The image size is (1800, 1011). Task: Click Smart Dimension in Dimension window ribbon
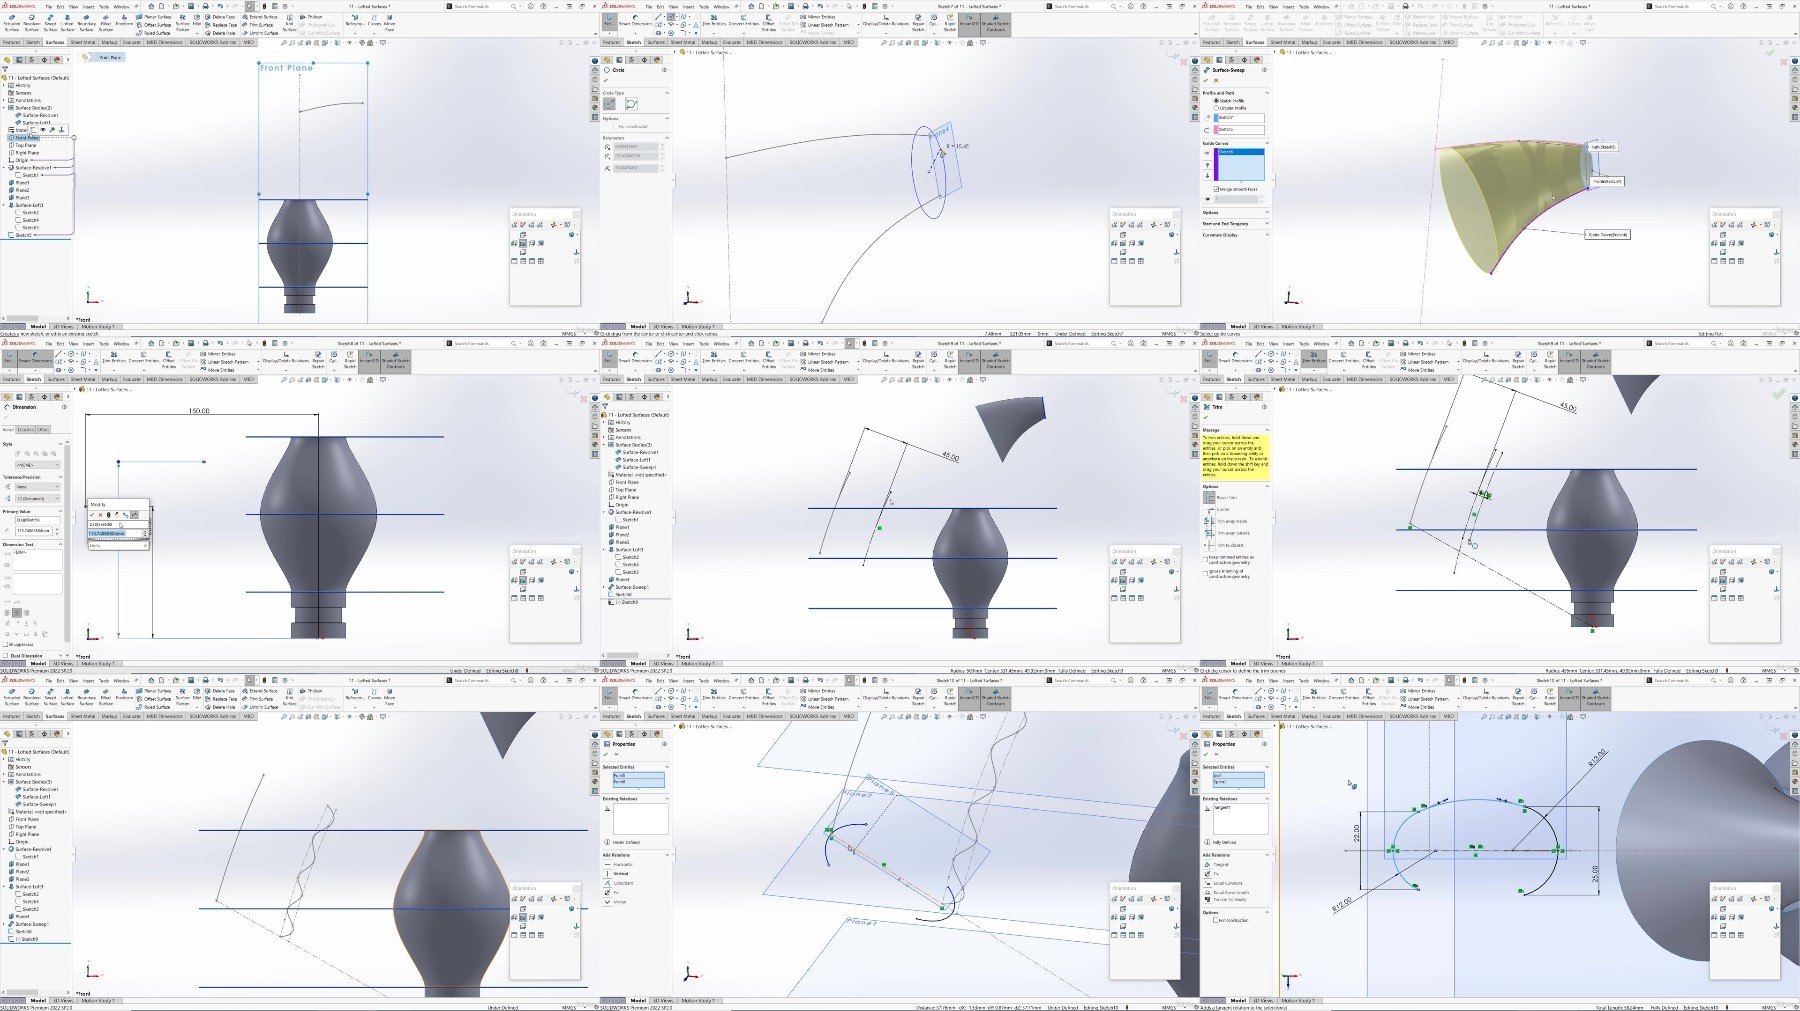click(37, 360)
